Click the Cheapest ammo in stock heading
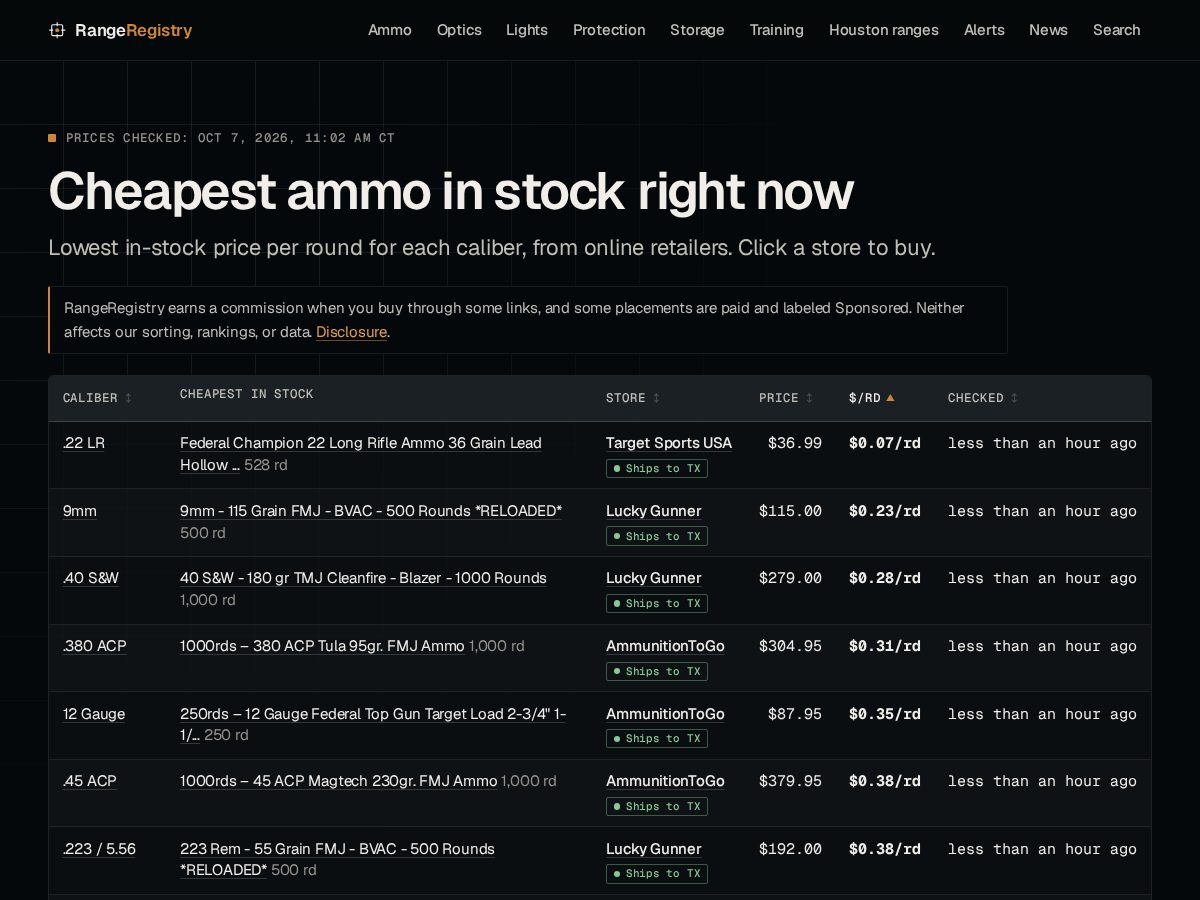The width and height of the screenshot is (1200, 900). pyautogui.click(x=451, y=191)
